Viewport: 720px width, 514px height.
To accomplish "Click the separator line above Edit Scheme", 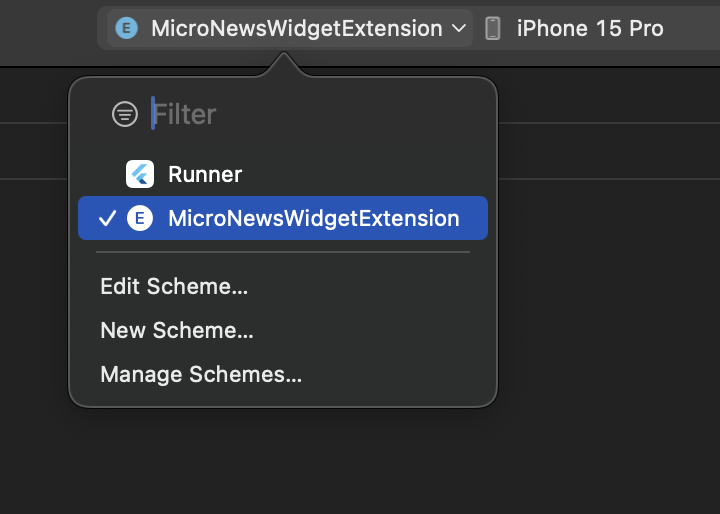I will coord(283,252).
